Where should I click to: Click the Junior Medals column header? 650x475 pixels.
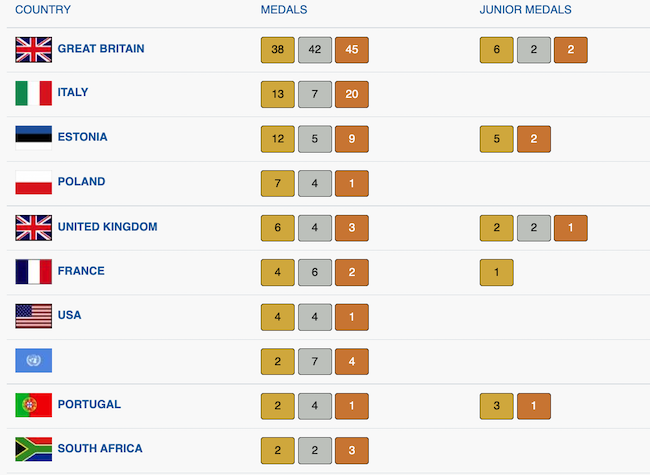525,10
